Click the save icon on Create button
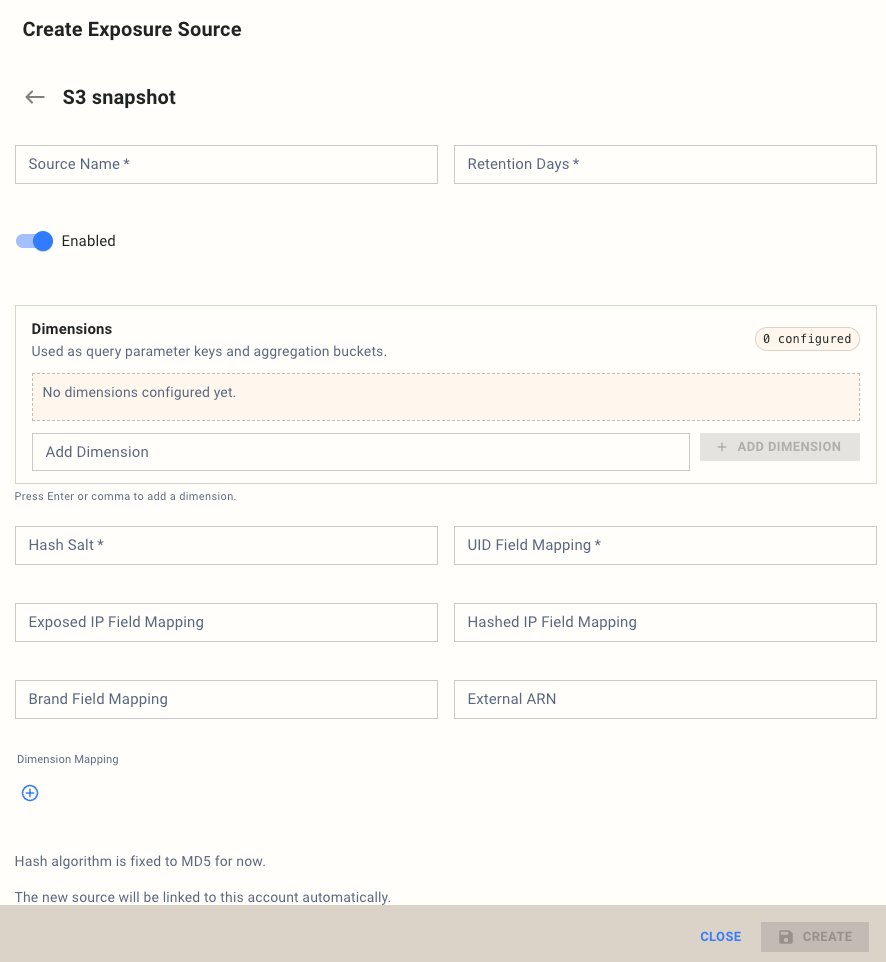The width and height of the screenshot is (886, 962). pyautogui.click(x=786, y=937)
